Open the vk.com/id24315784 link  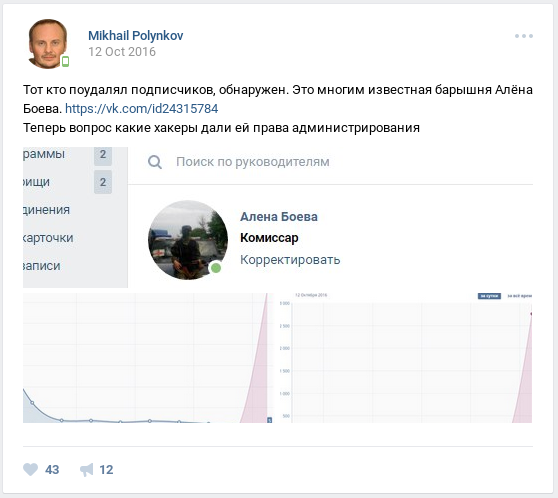[x=141, y=109]
